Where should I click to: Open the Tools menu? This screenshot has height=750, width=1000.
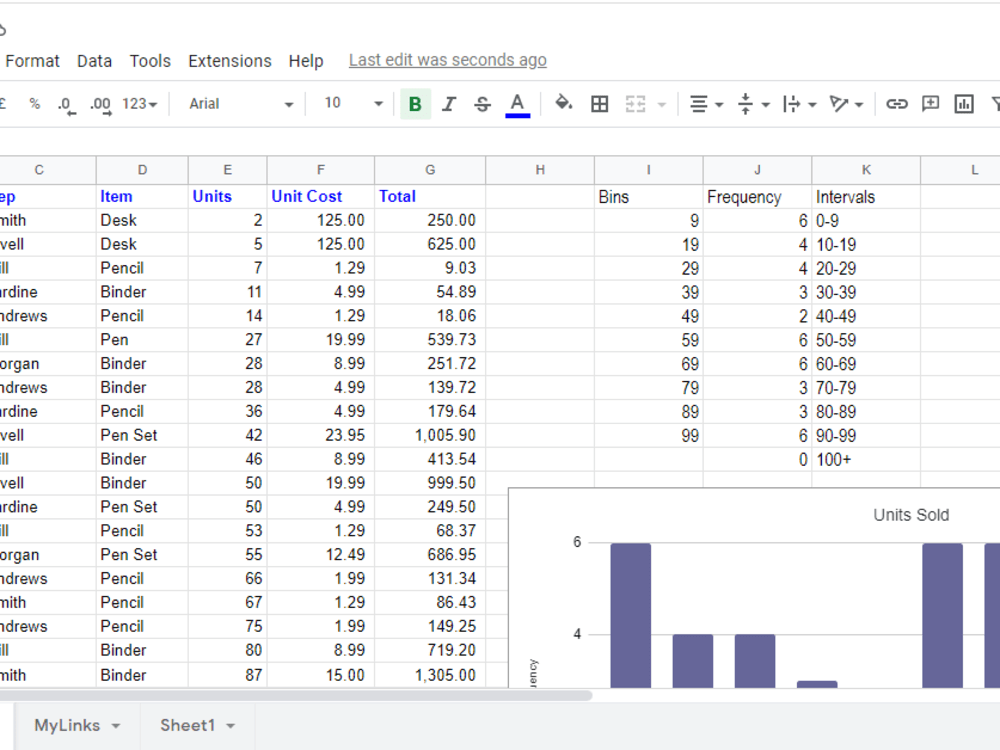150,61
